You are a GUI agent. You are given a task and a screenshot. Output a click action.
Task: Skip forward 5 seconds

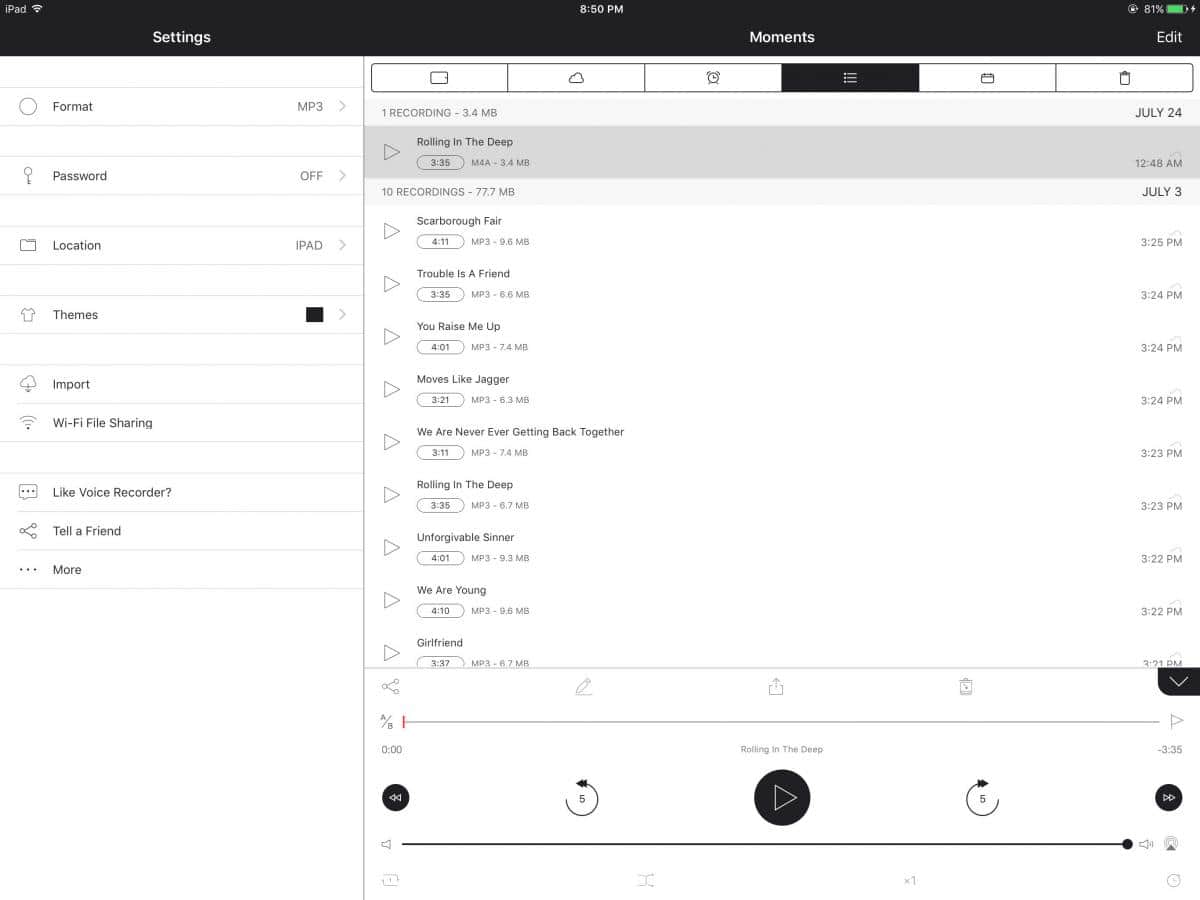982,798
